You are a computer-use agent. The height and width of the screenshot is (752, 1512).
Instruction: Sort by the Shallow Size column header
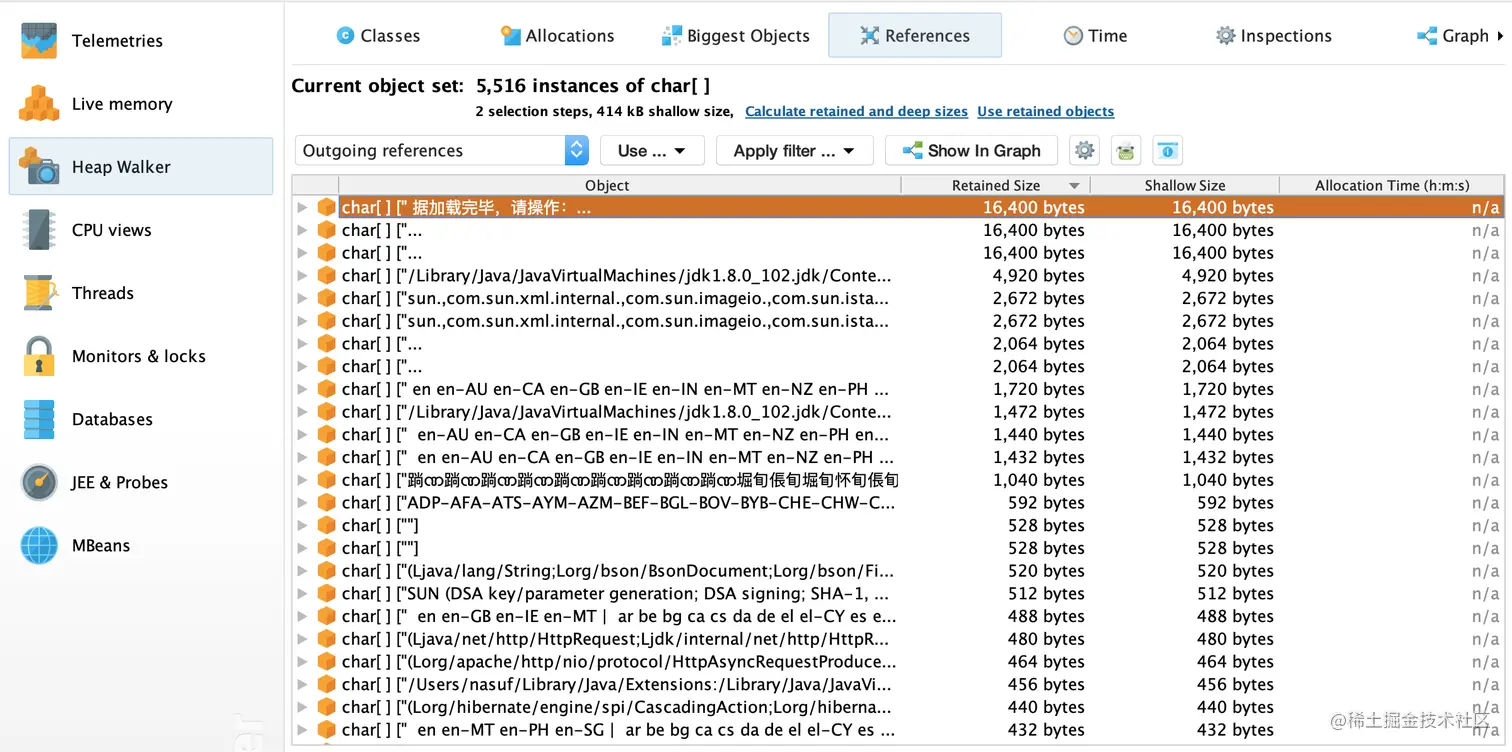tap(1185, 185)
